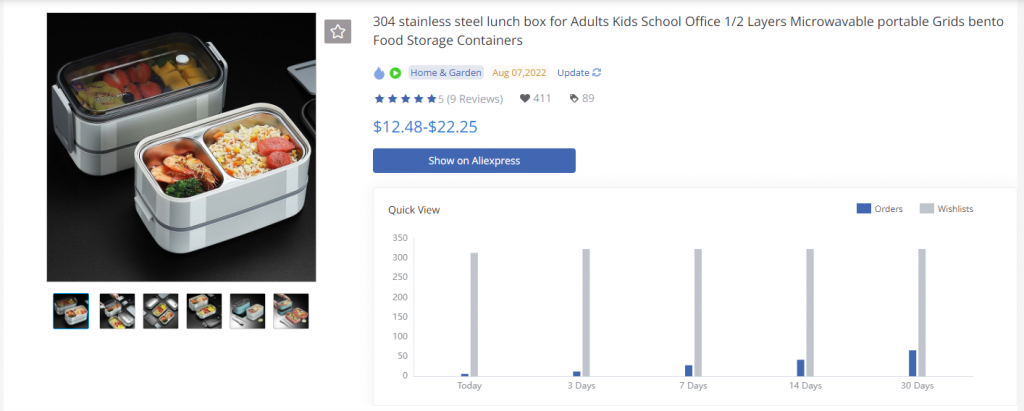Toggle the Wishlists legend in chart
The width and height of the screenshot is (1024, 411).
coord(947,208)
